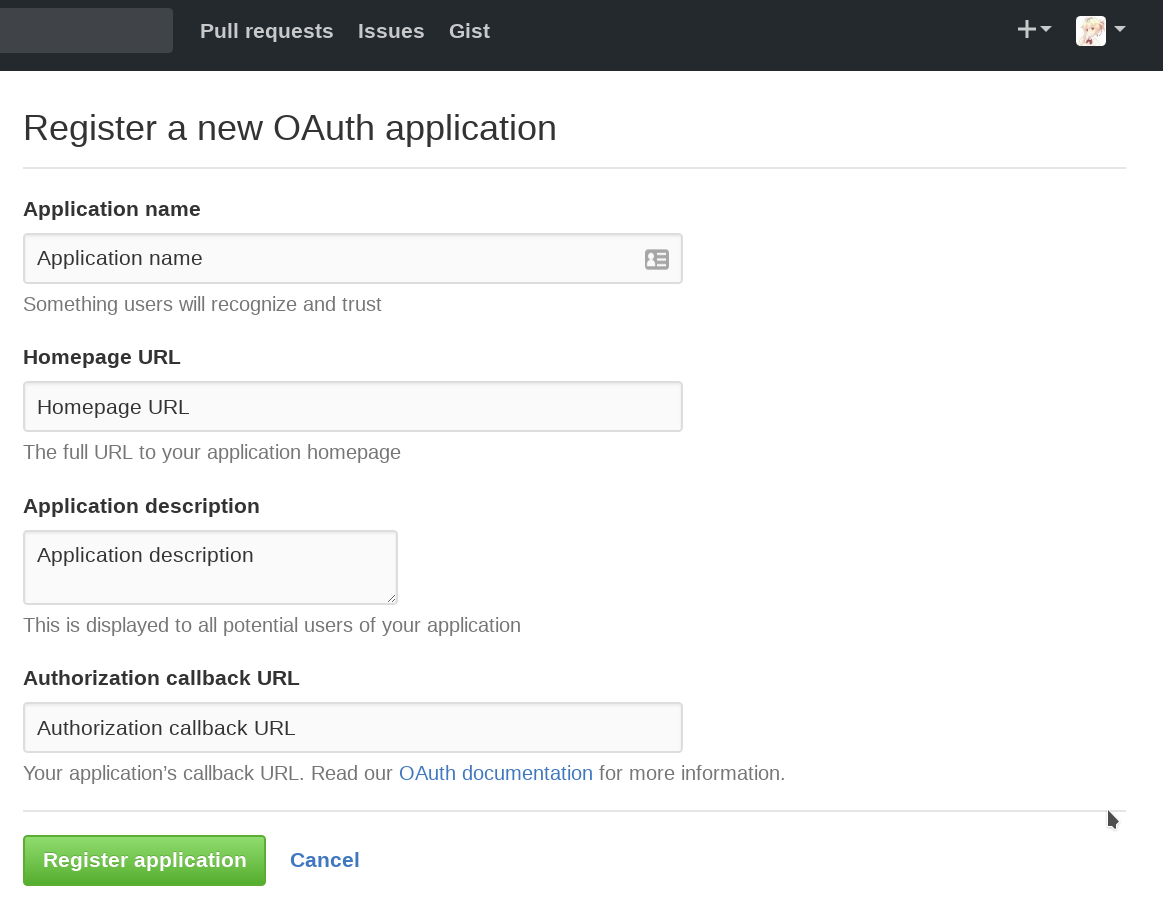This screenshot has height=913, width=1163.
Task: Click the Homepage URL input field
Action: 350,406
